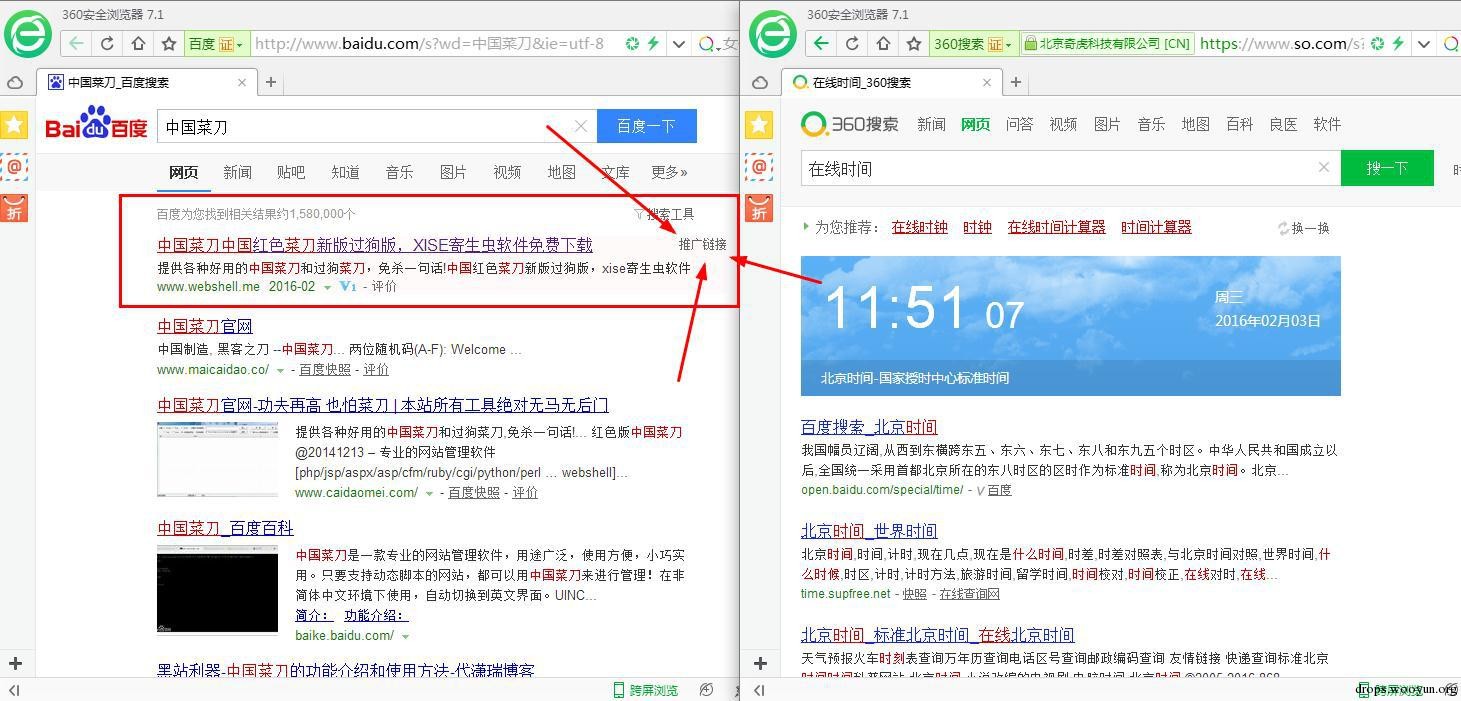Click the back arrow in the right browser
Screen dimensions: 1461x701
click(821, 44)
